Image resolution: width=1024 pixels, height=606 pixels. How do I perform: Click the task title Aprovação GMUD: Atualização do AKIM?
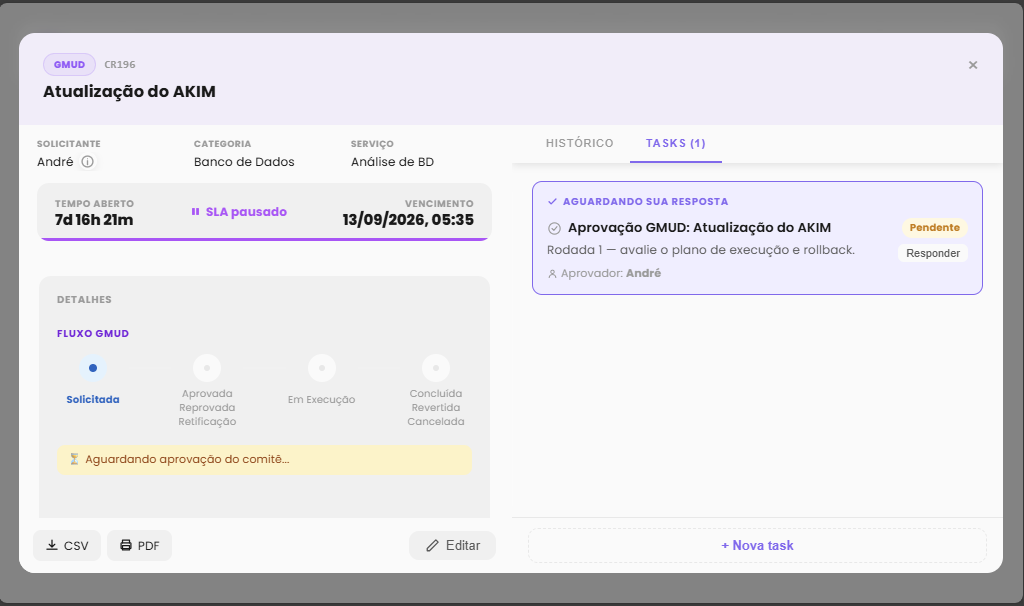coord(699,228)
